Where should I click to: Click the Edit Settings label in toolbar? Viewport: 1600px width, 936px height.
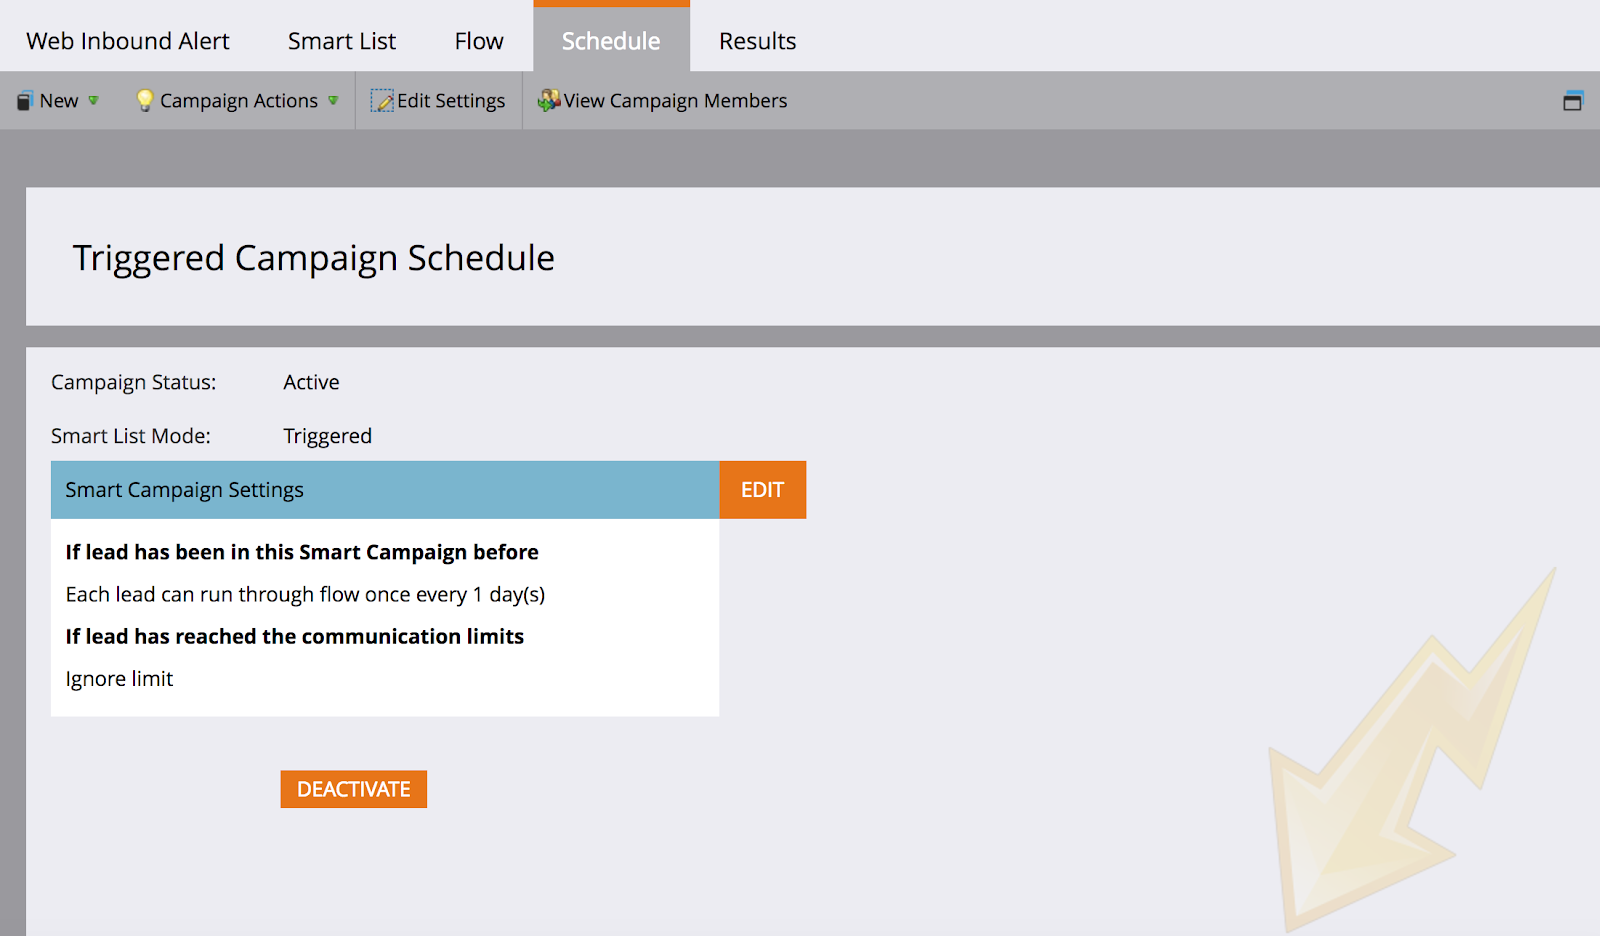coord(451,101)
